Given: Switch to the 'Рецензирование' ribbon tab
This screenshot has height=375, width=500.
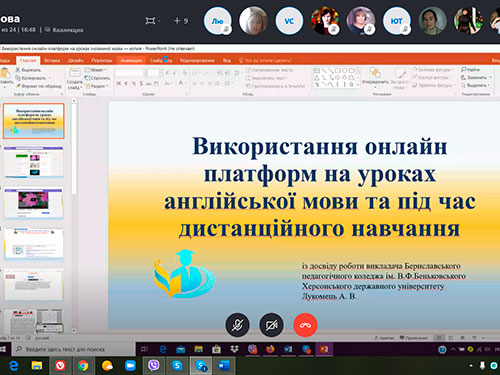Looking at the screenshot, I should (x=197, y=60).
